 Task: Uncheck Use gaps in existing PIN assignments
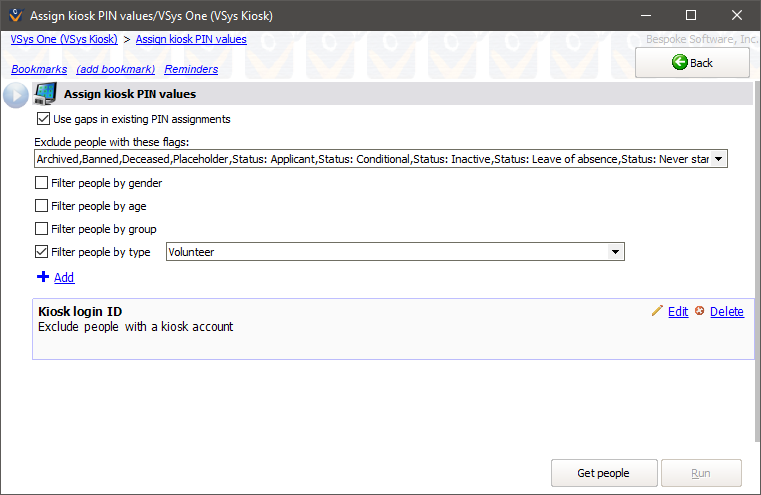pos(43,119)
